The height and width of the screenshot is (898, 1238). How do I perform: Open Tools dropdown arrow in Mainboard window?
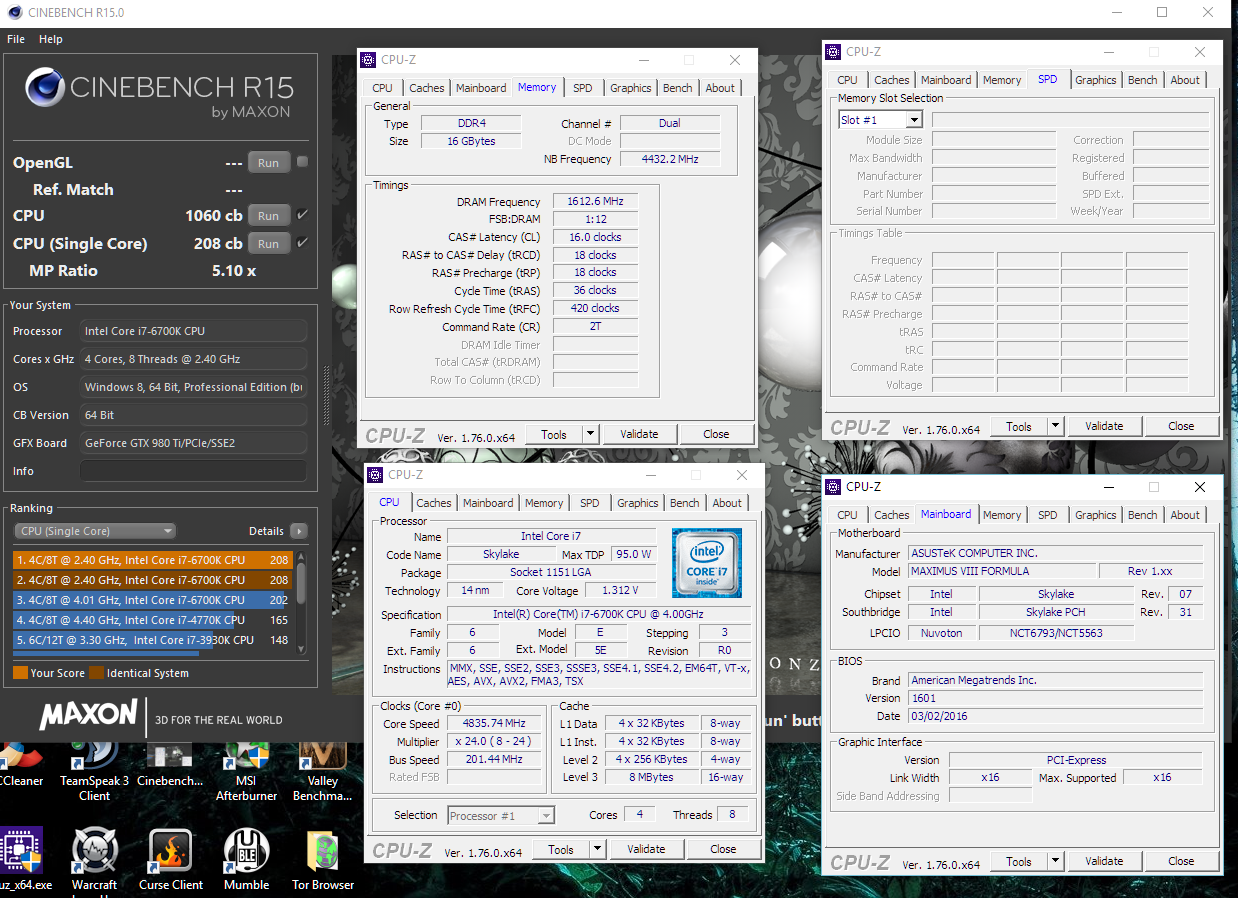(1055, 861)
